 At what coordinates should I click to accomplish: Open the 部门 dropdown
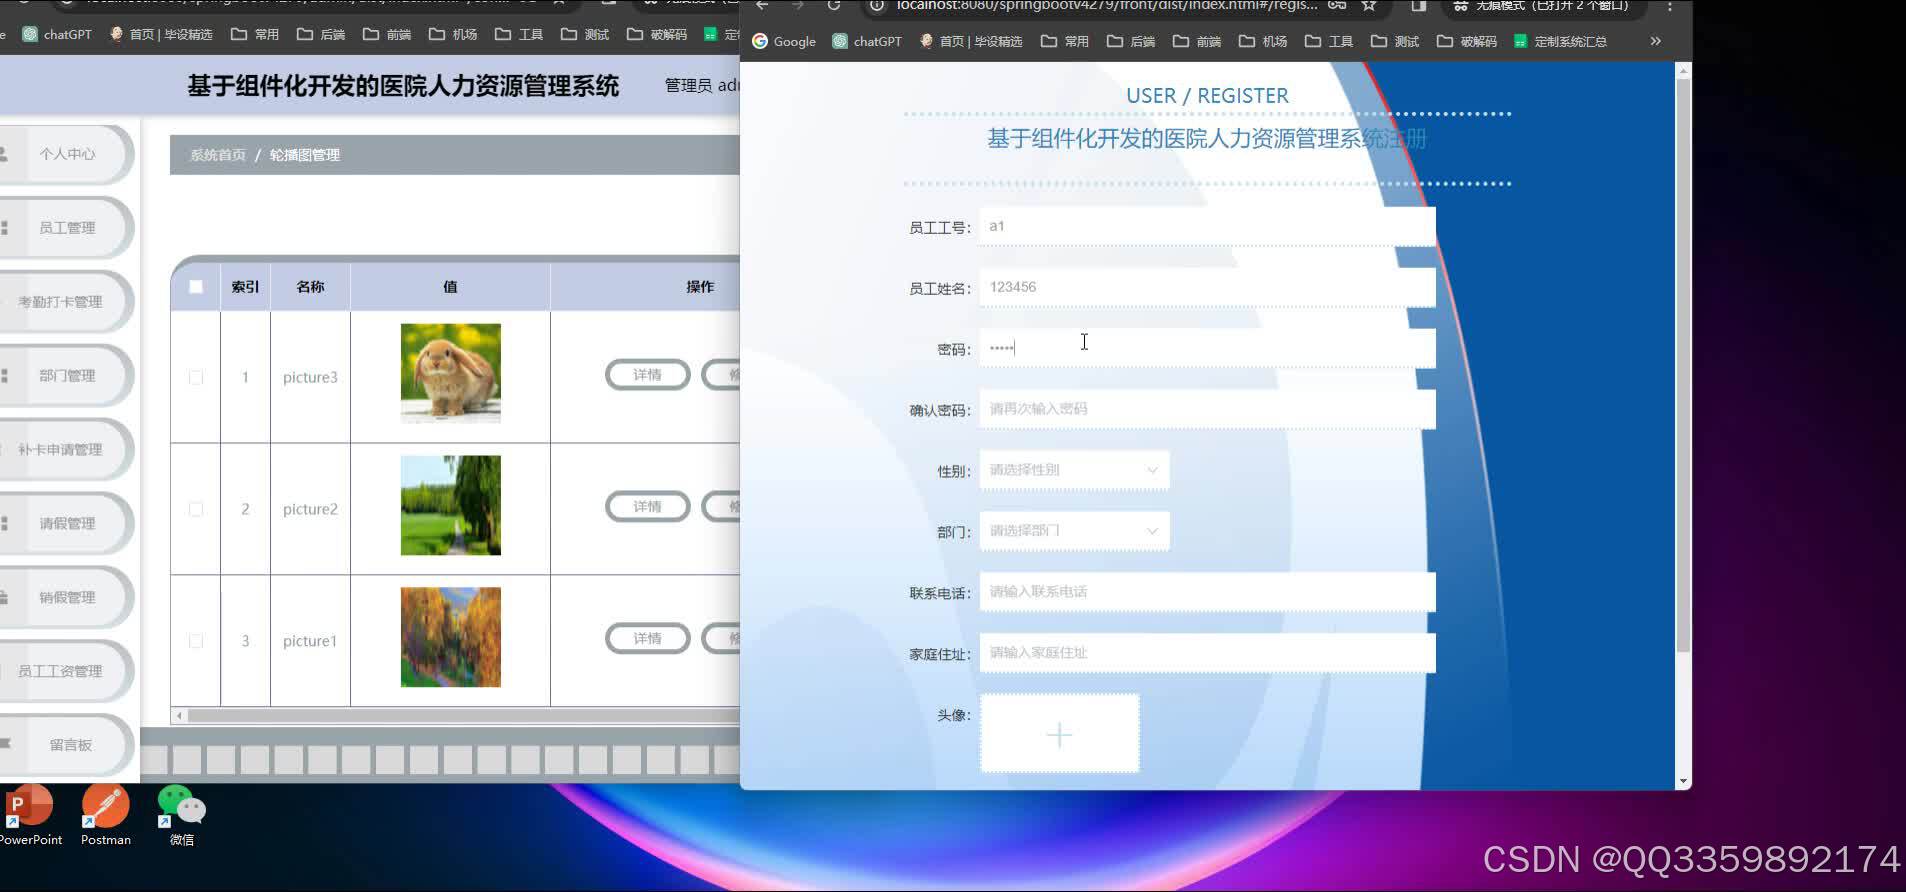pyautogui.click(x=1074, y=531)
